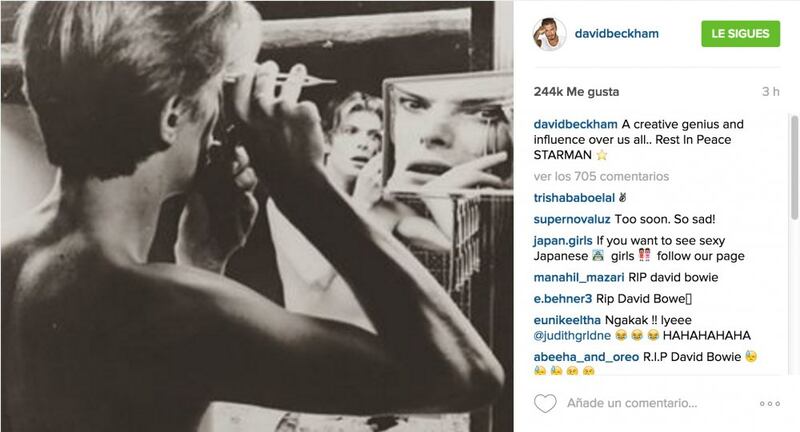Open davidbeckham username in header
This screenshot has width=800, height=432.
click(x=616, y=34)
